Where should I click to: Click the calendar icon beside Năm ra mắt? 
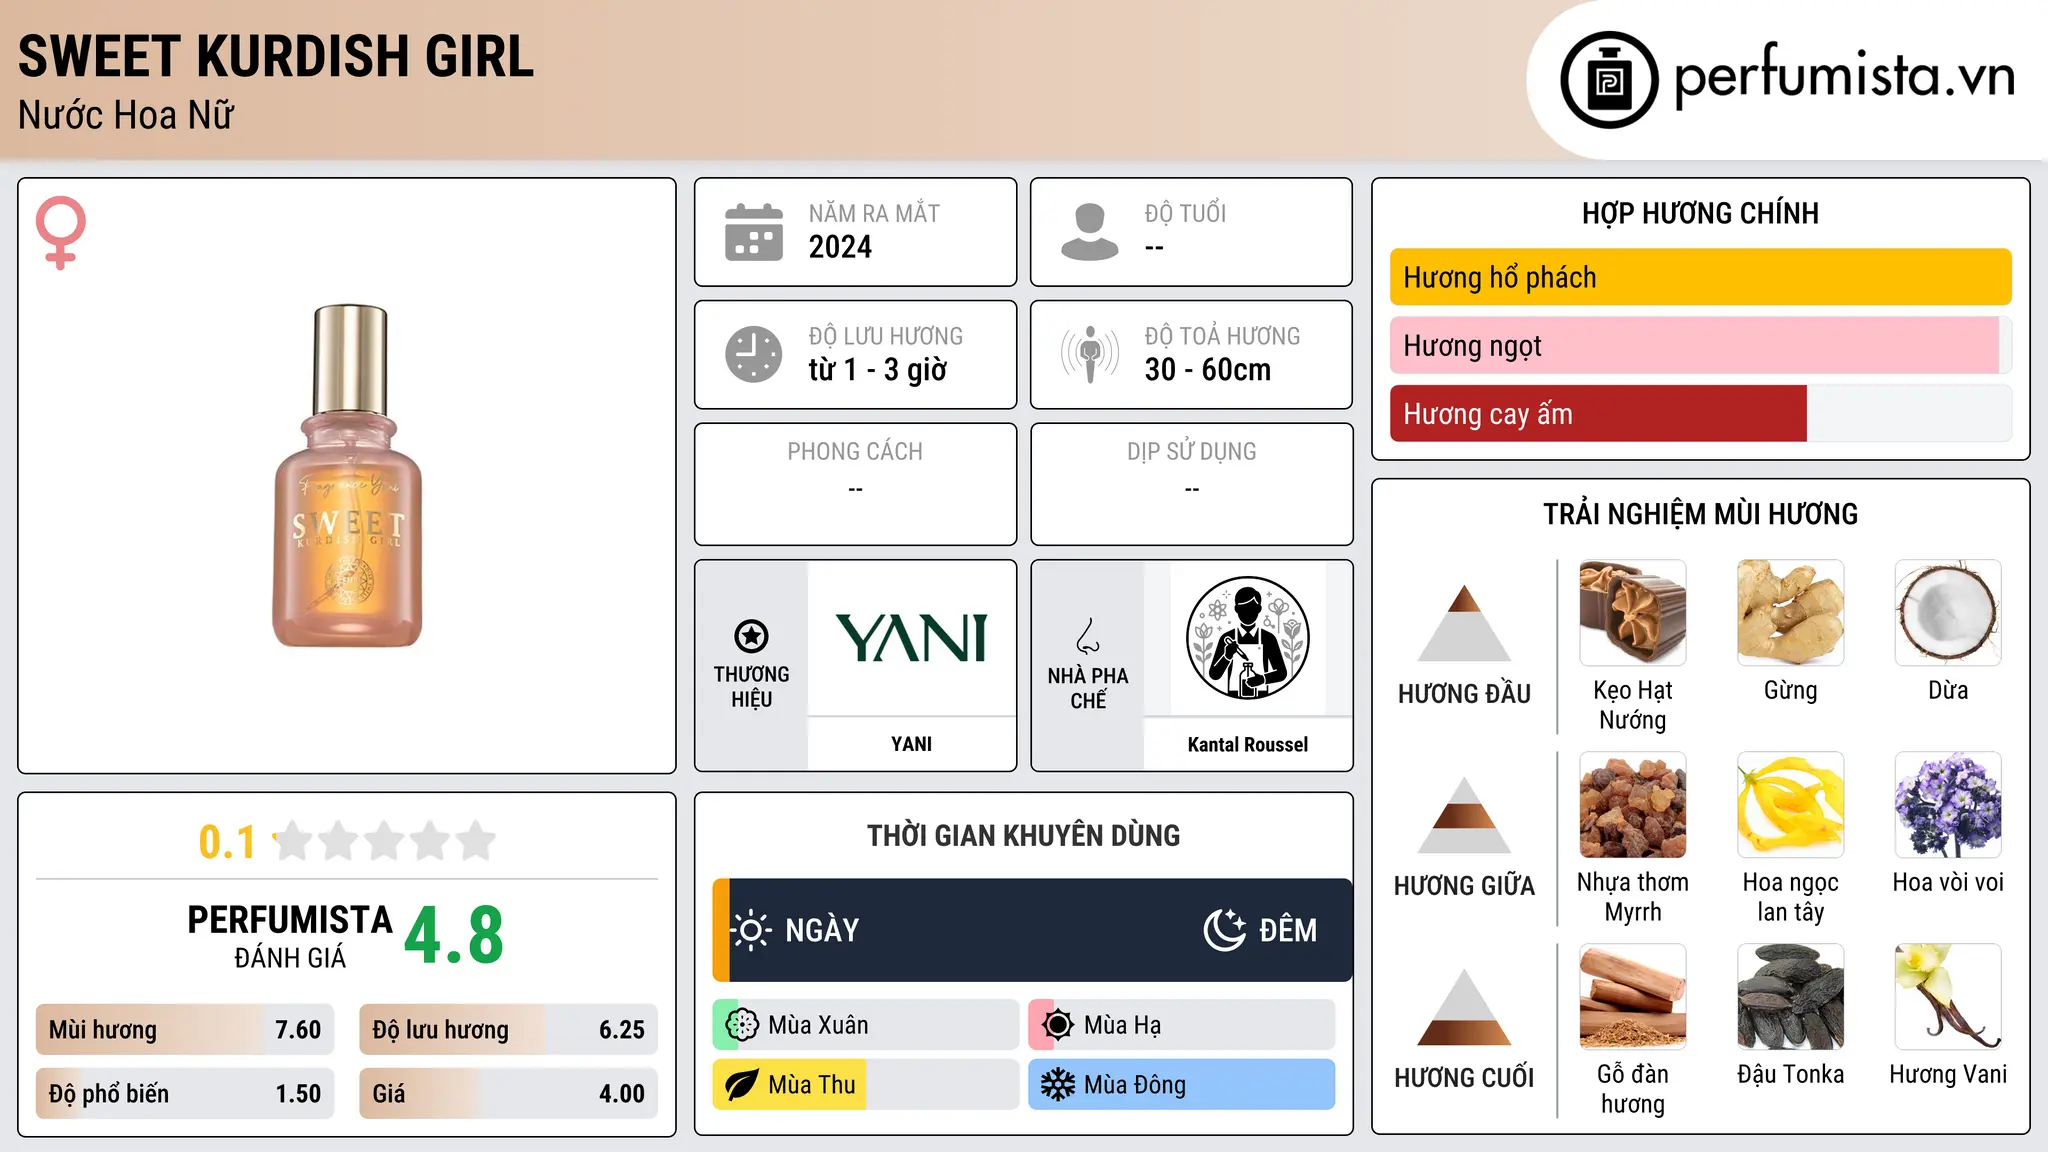754,232
